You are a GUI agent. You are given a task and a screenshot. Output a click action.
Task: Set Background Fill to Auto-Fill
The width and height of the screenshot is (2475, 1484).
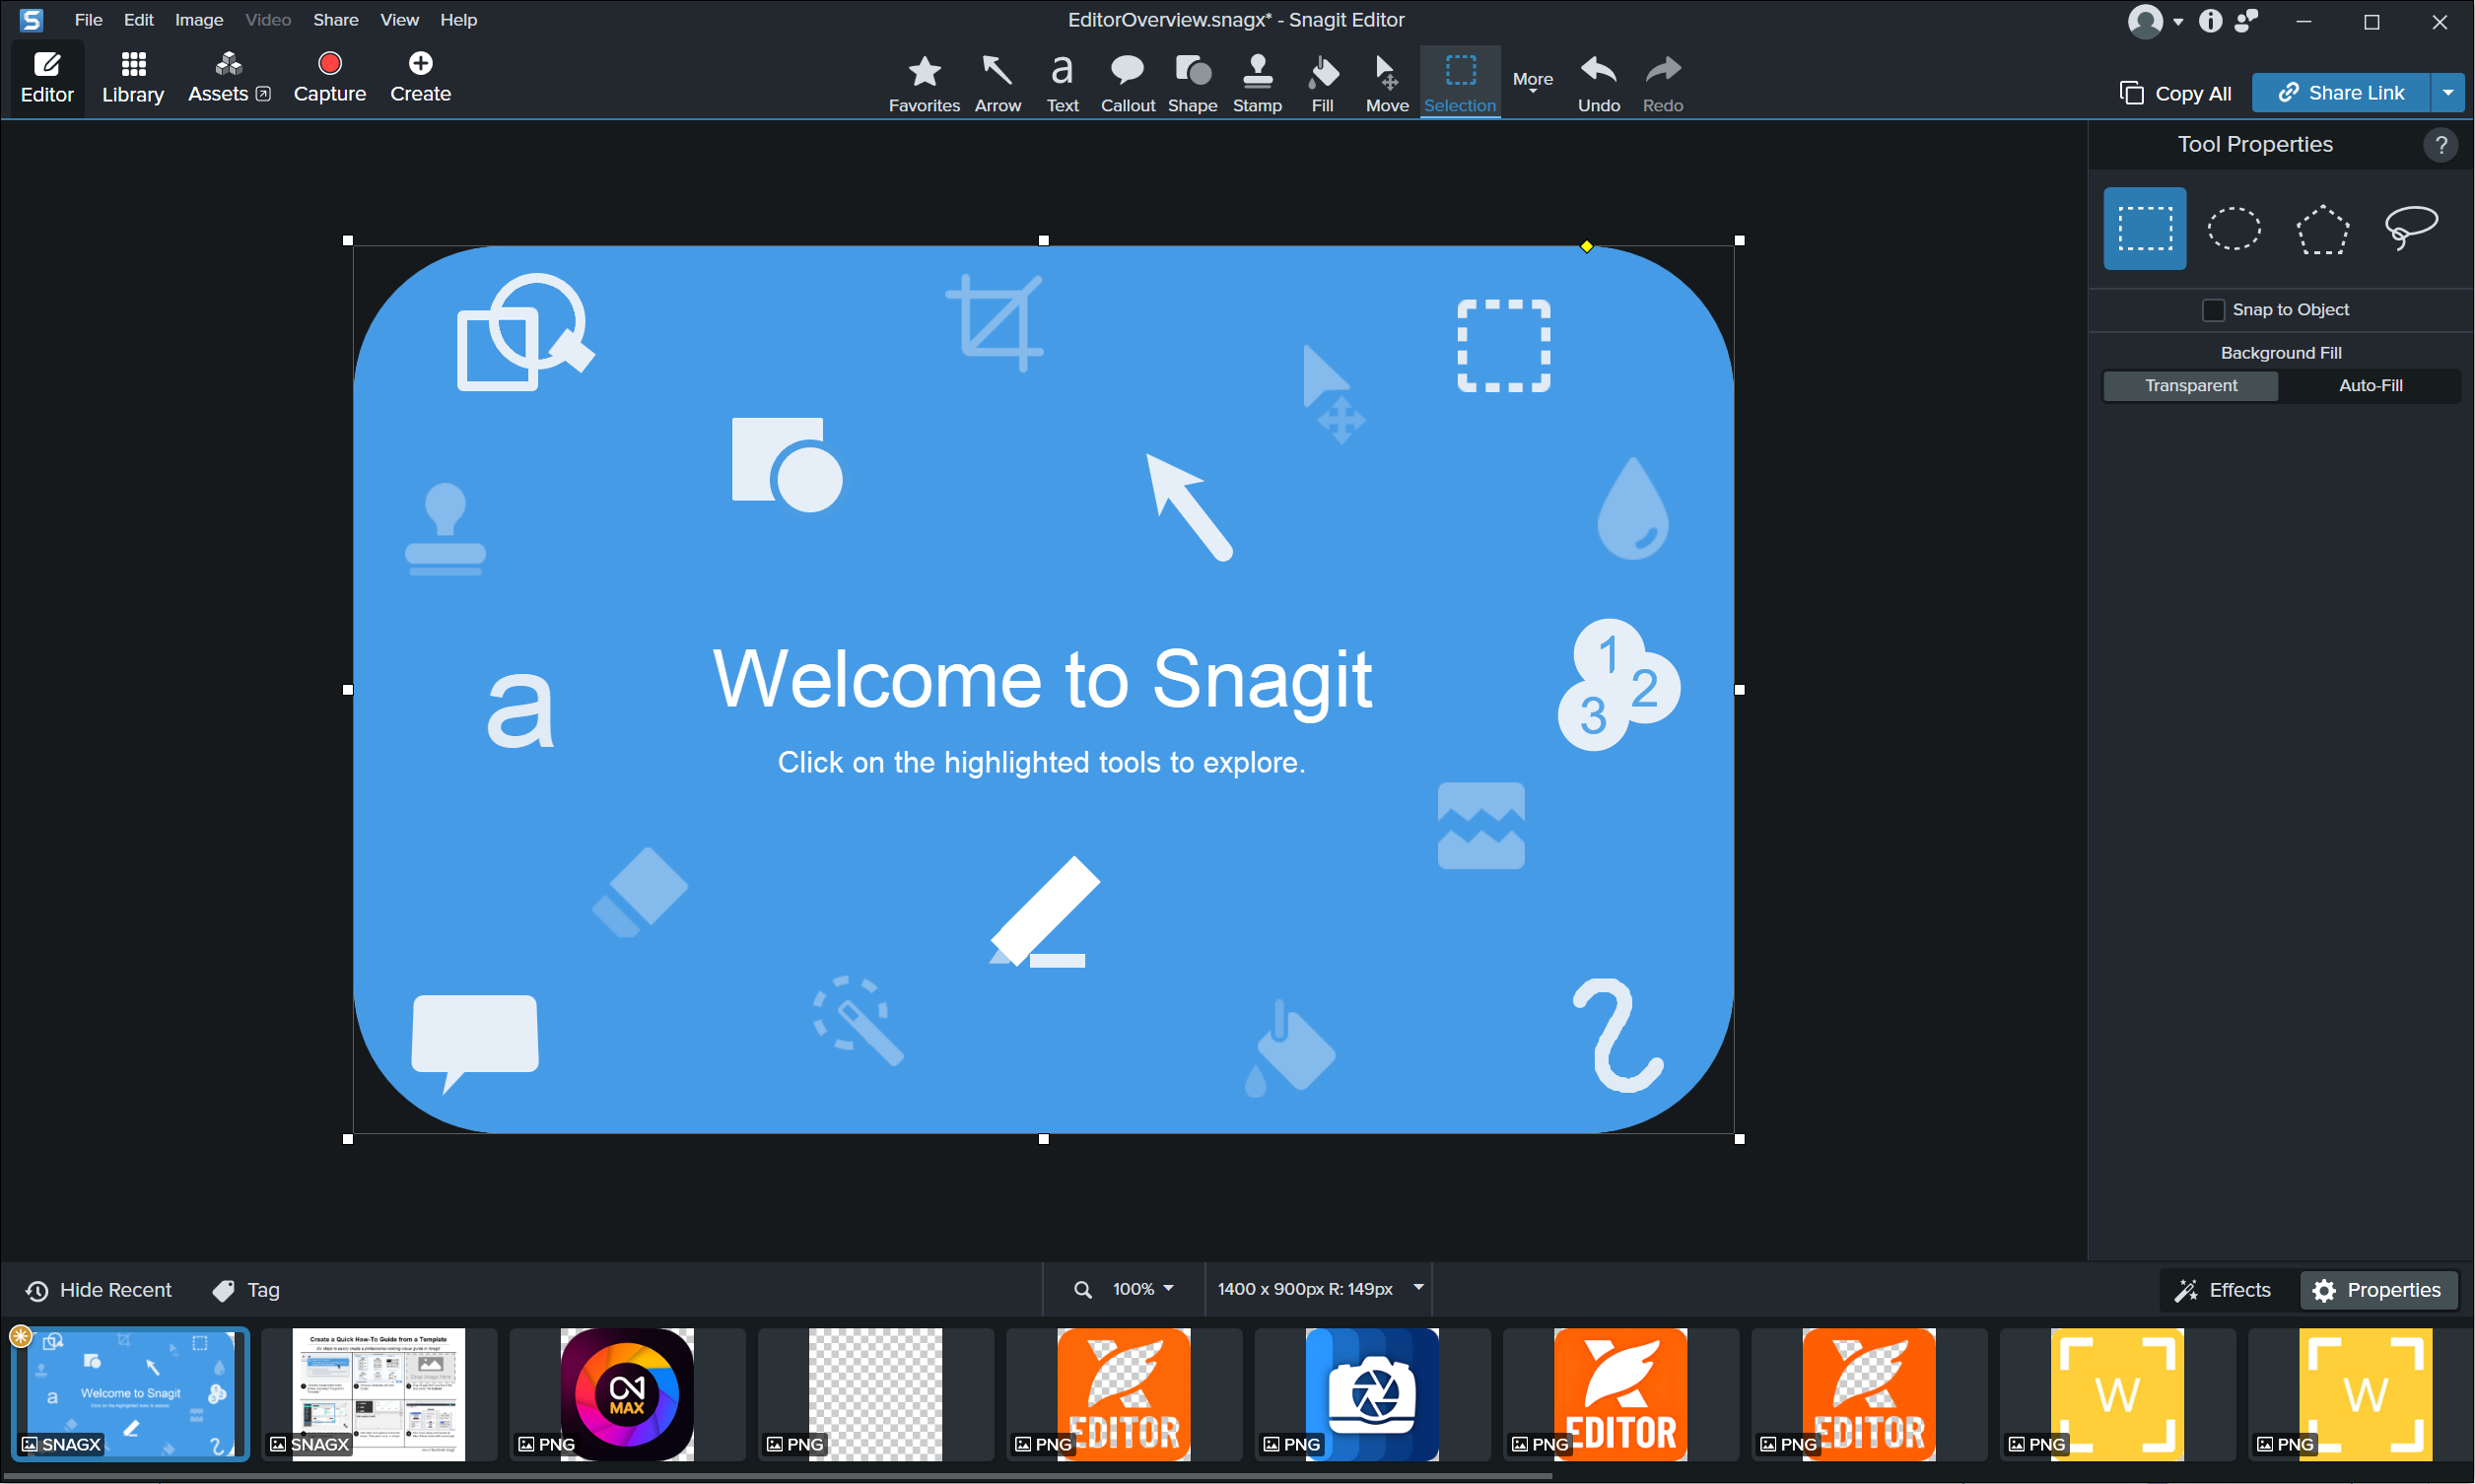point(2369,385)
